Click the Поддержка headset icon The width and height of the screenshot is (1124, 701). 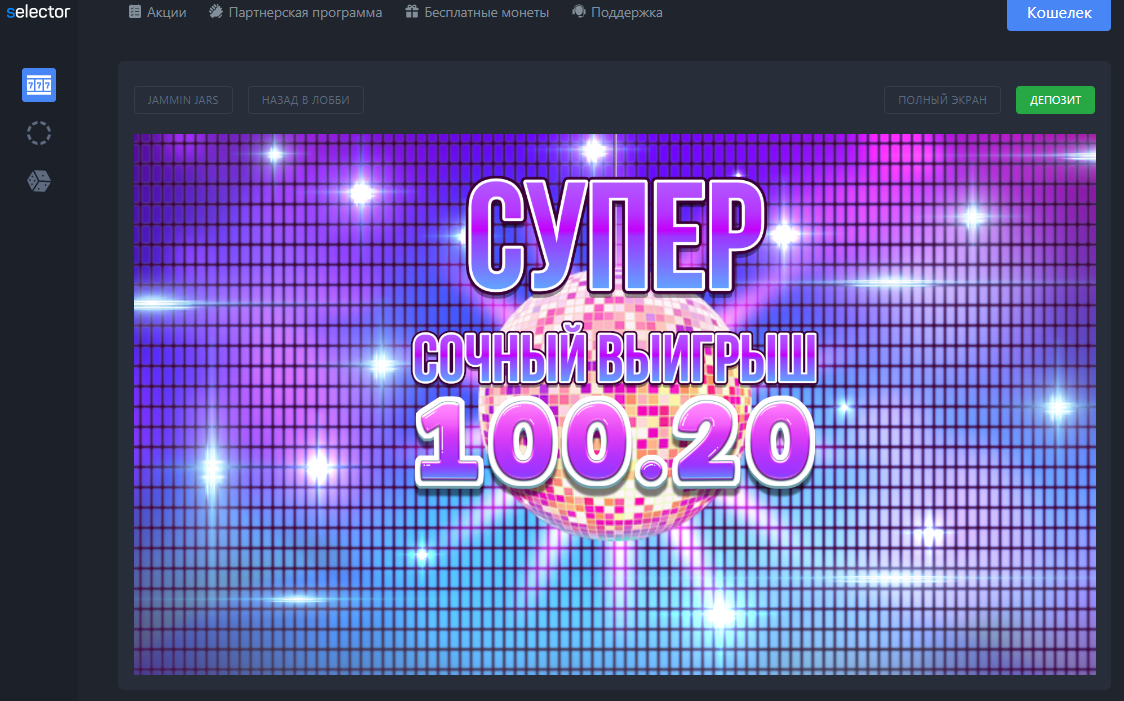coord(578,11)
